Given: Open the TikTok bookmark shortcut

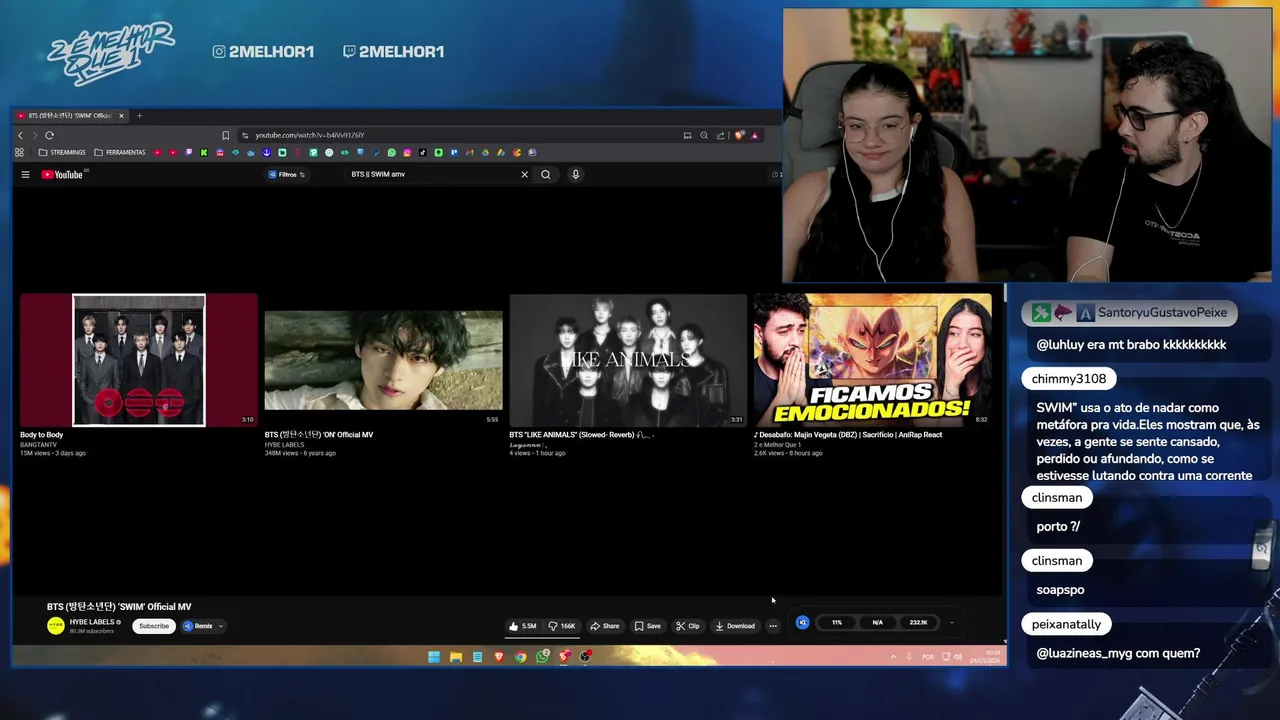Looking at the screenshot, I should [x=422, y=152].
